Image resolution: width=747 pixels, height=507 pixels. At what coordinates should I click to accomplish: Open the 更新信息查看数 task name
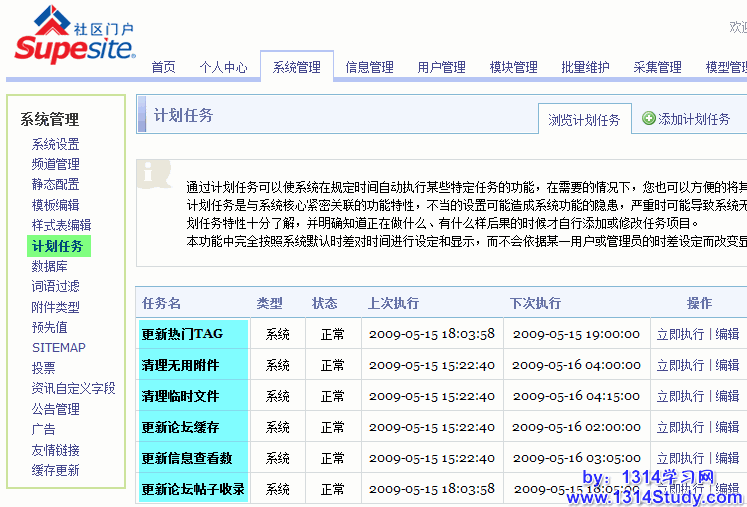coord(187,458)
